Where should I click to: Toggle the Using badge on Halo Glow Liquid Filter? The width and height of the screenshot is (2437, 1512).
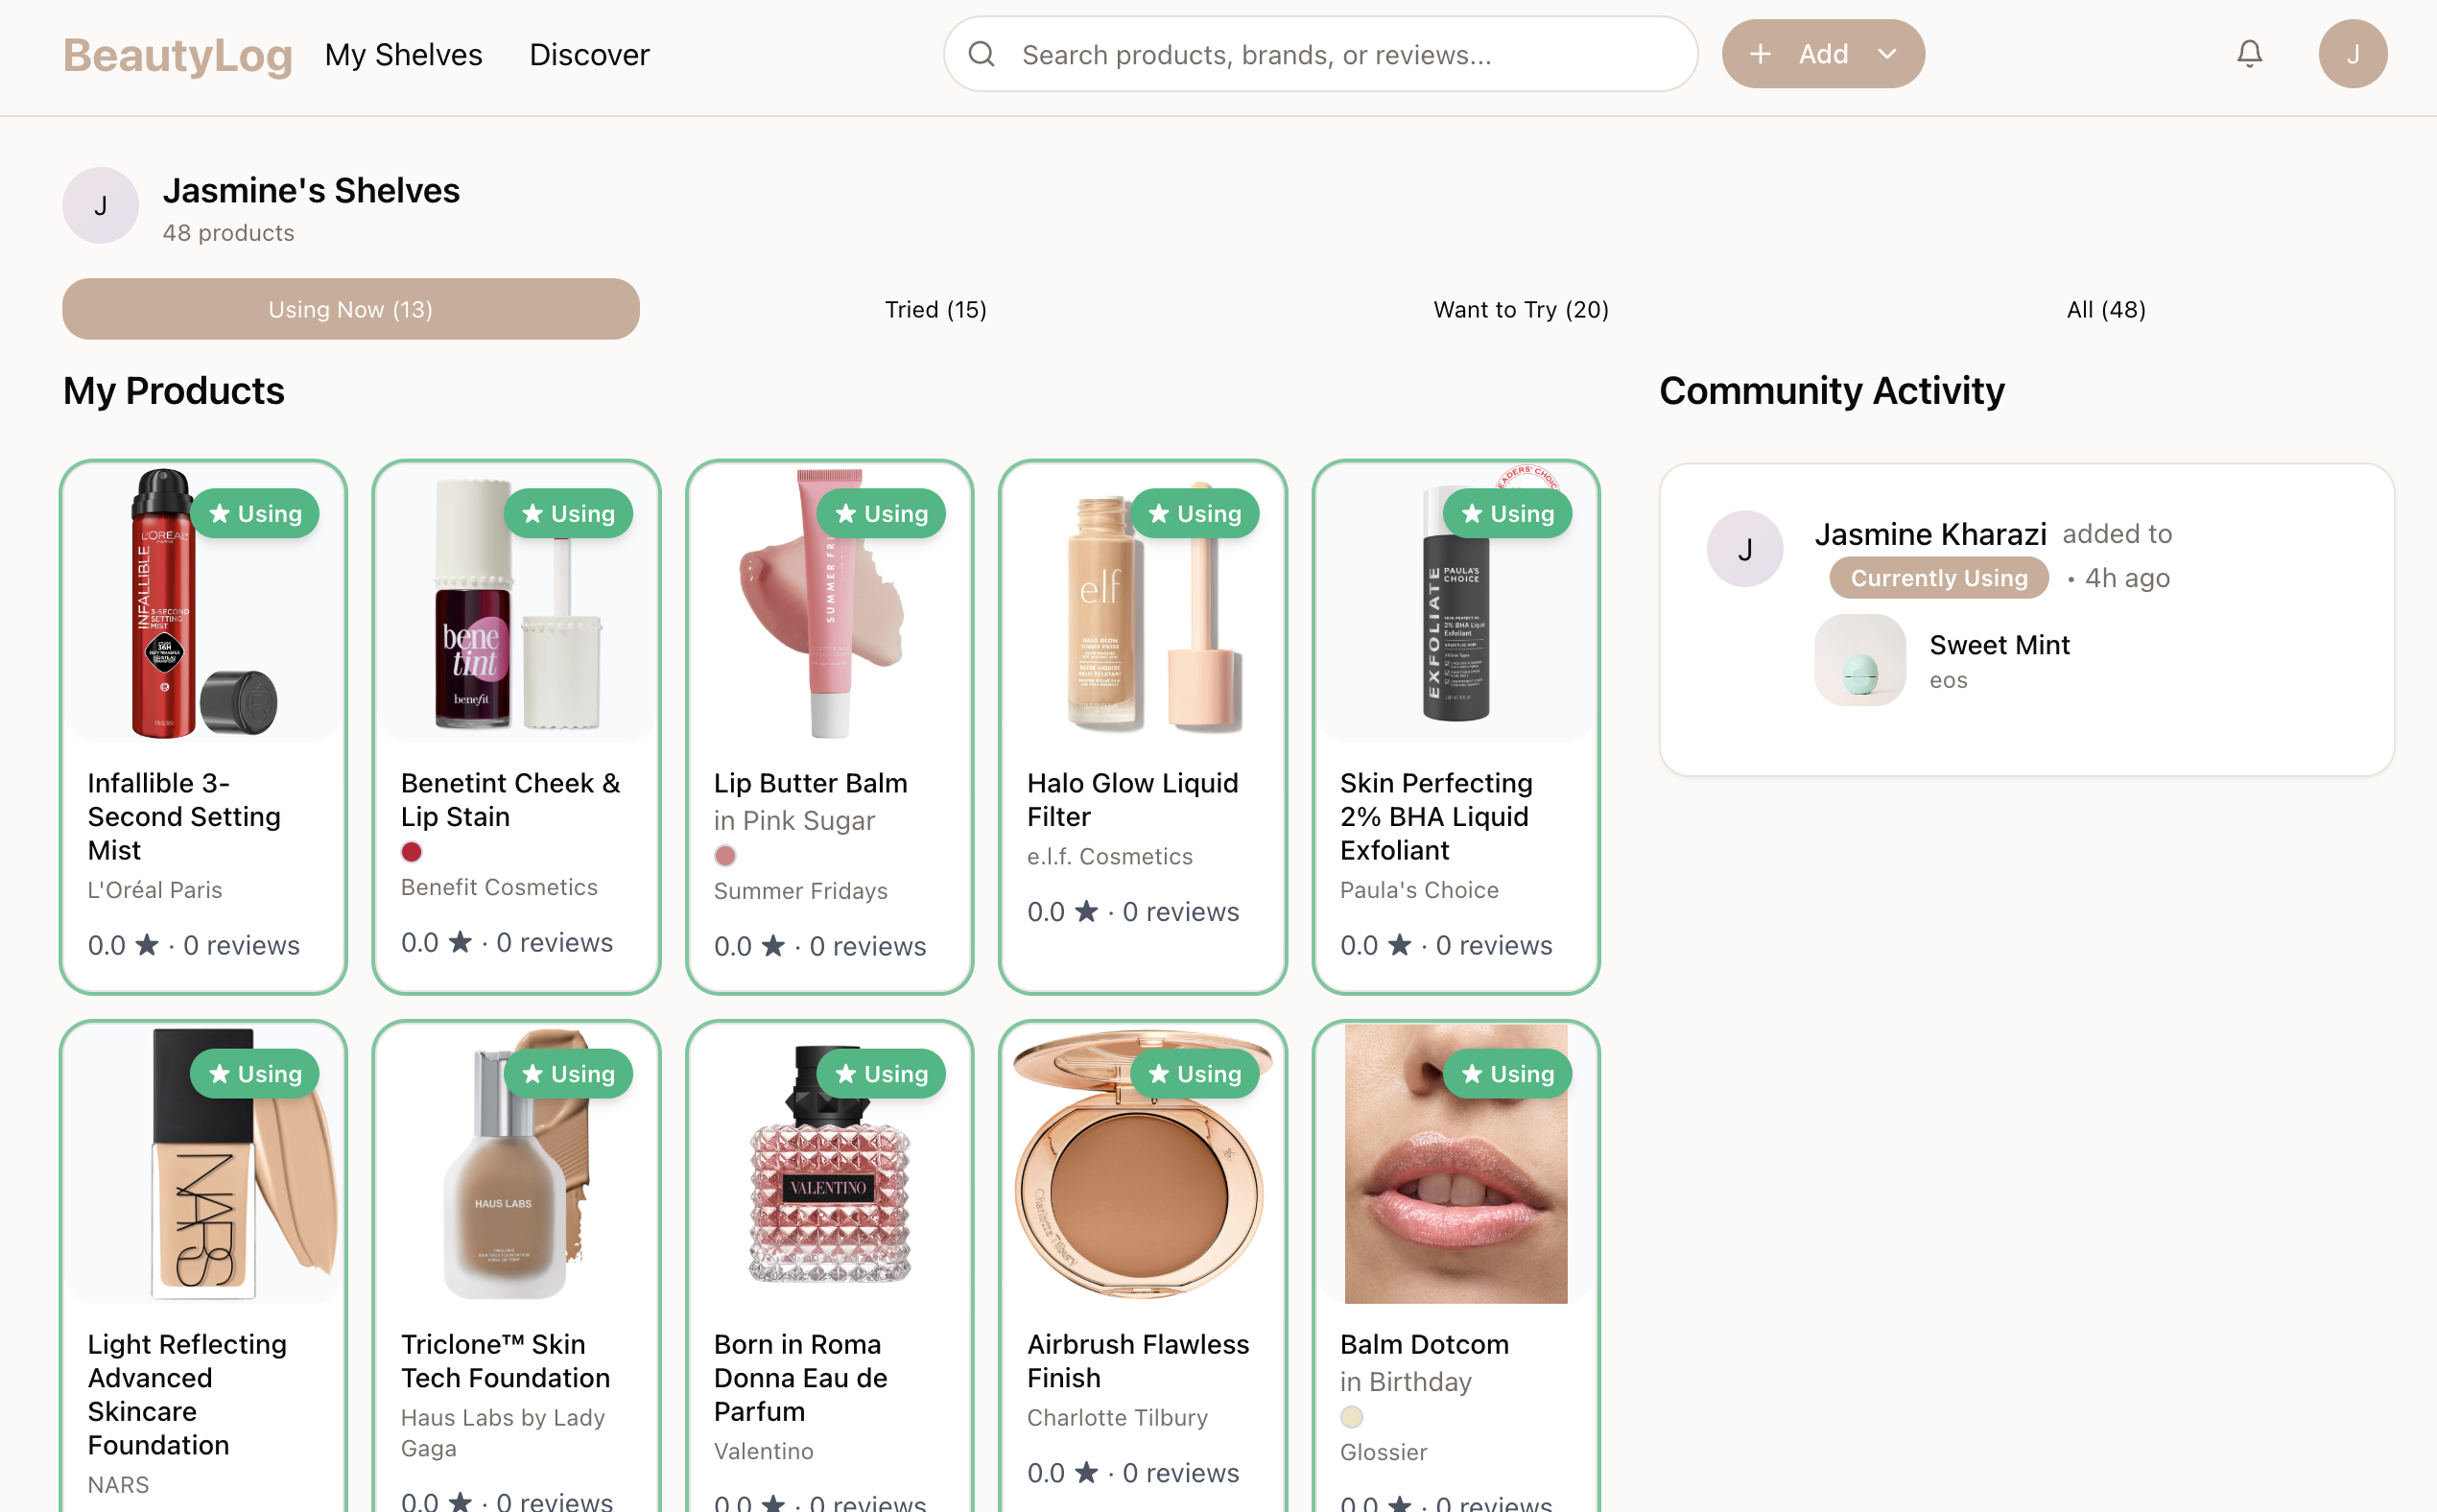(1195, 513)
